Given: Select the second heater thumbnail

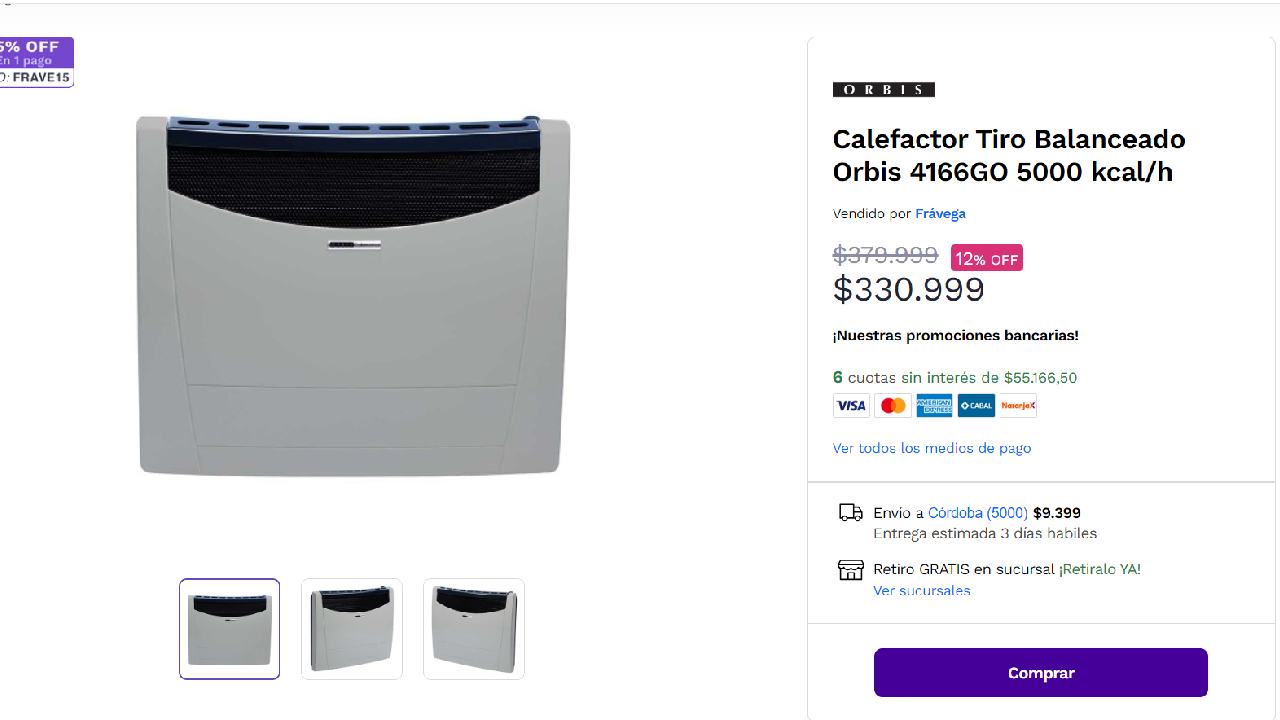Looking at the screenshot, I should coord(352,629).
